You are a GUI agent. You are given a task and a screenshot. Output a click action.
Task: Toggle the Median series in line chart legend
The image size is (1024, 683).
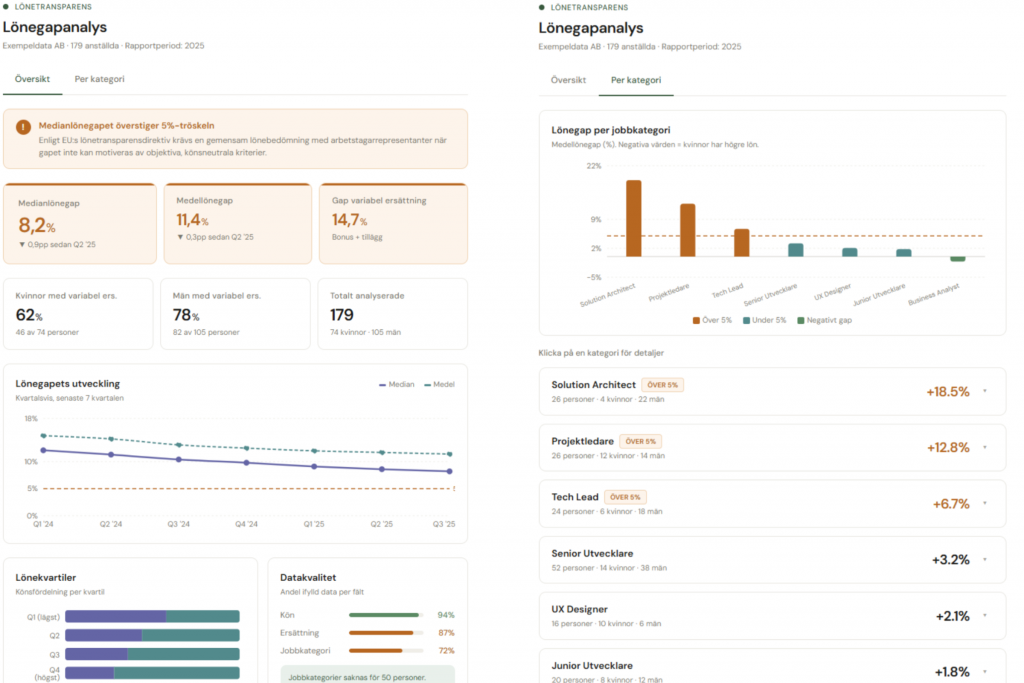[396, 384]
